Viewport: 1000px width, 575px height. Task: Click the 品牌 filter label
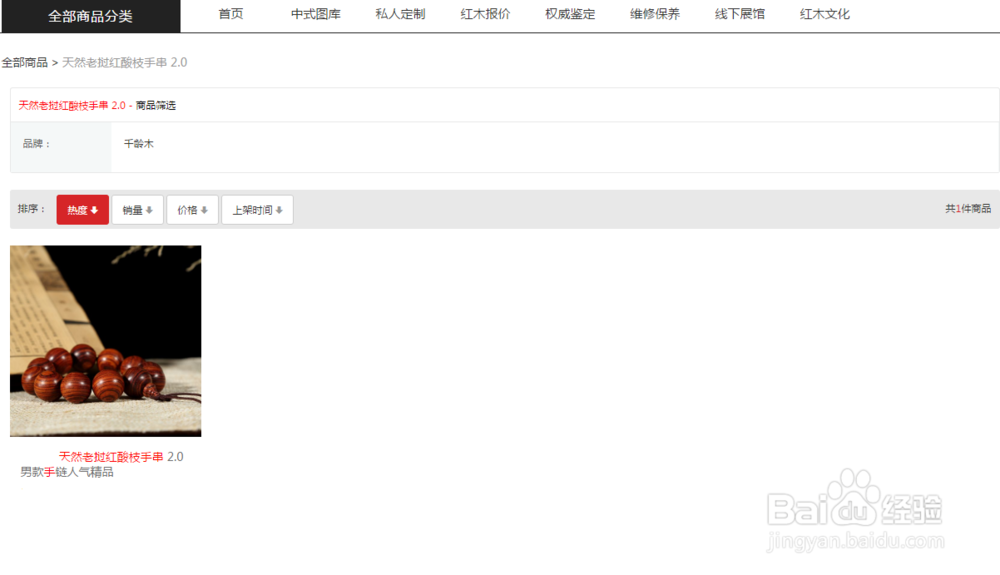[x=36, y=144]
